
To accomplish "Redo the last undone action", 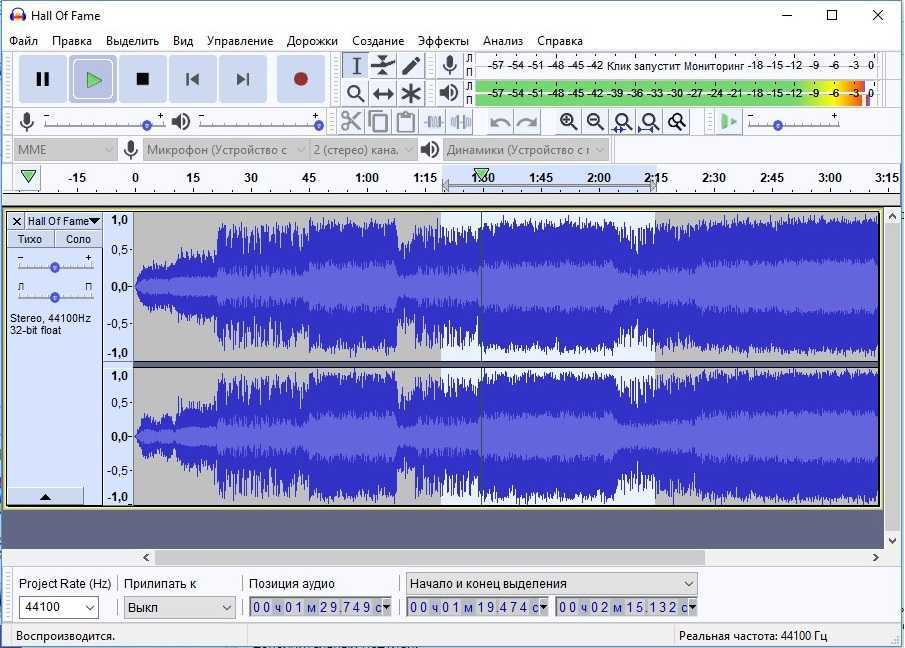I will point(526,122).
